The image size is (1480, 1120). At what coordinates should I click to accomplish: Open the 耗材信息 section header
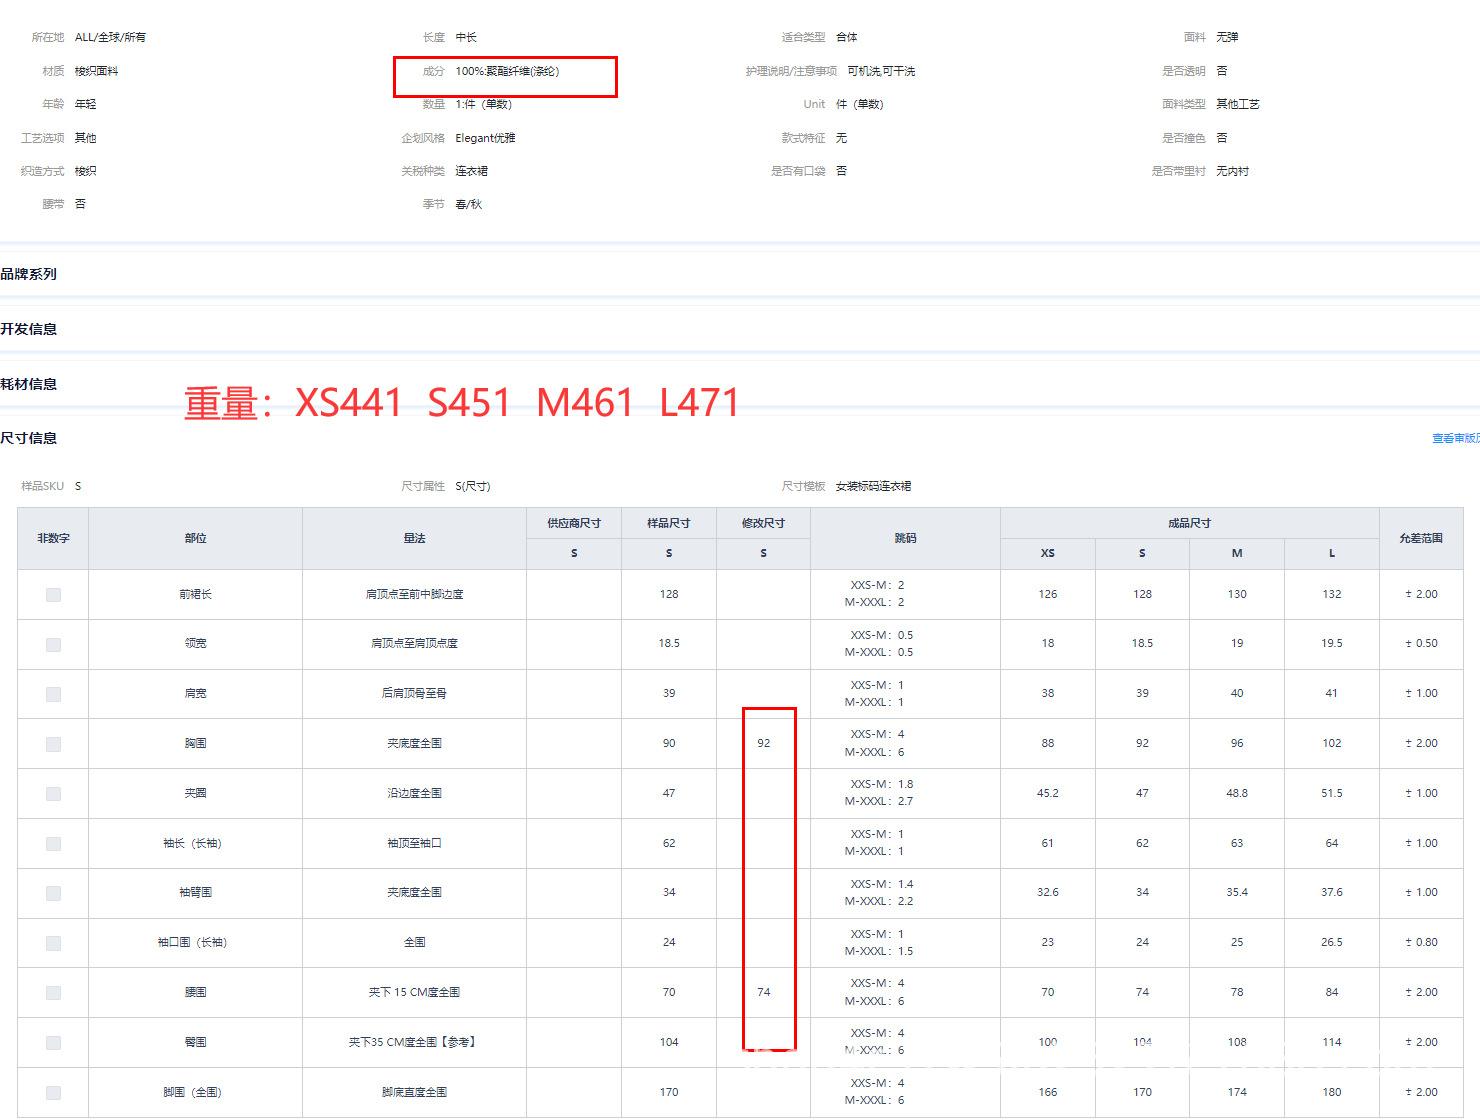click(29, 384)
